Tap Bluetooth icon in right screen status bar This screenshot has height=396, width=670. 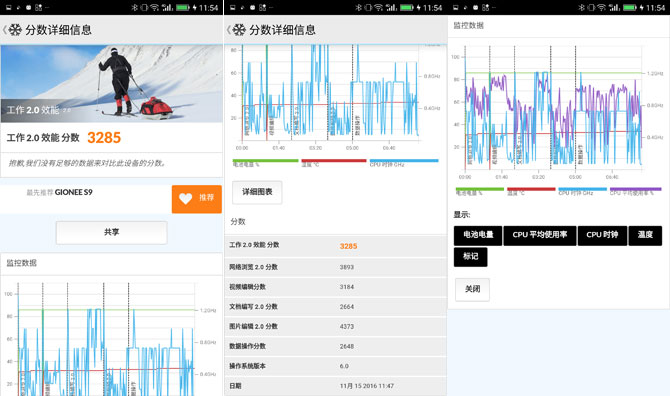[582, 7]
